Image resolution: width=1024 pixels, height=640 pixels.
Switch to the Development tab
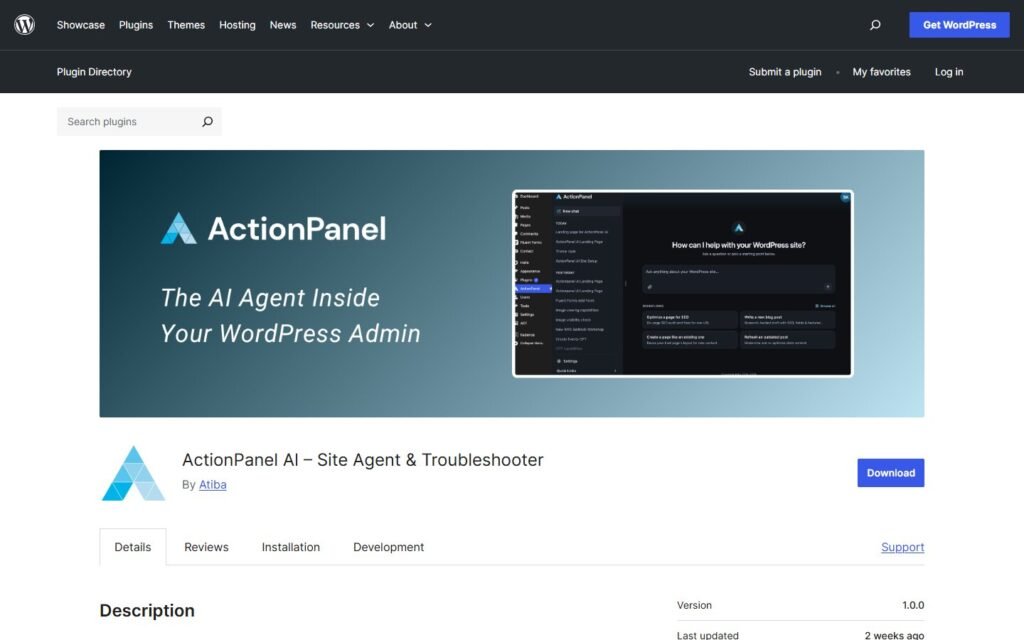[x=389, y=547]
